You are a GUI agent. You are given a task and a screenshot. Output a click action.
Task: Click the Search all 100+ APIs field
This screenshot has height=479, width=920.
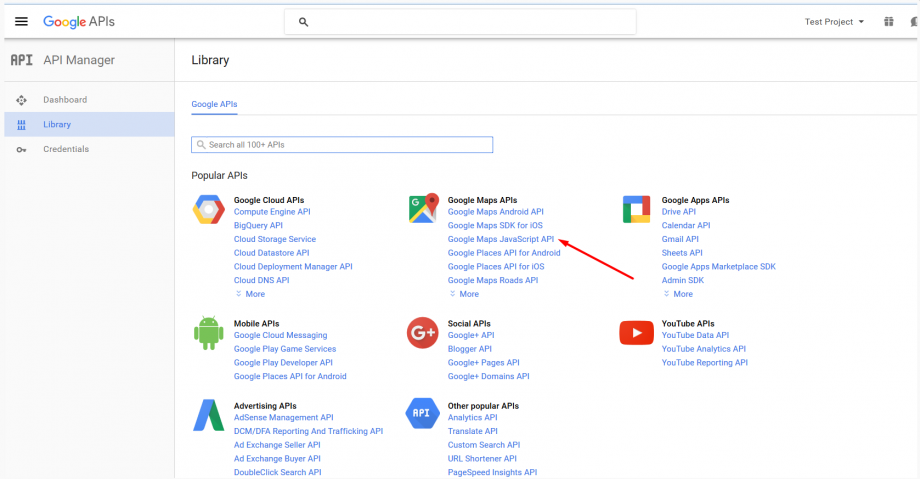342,145
